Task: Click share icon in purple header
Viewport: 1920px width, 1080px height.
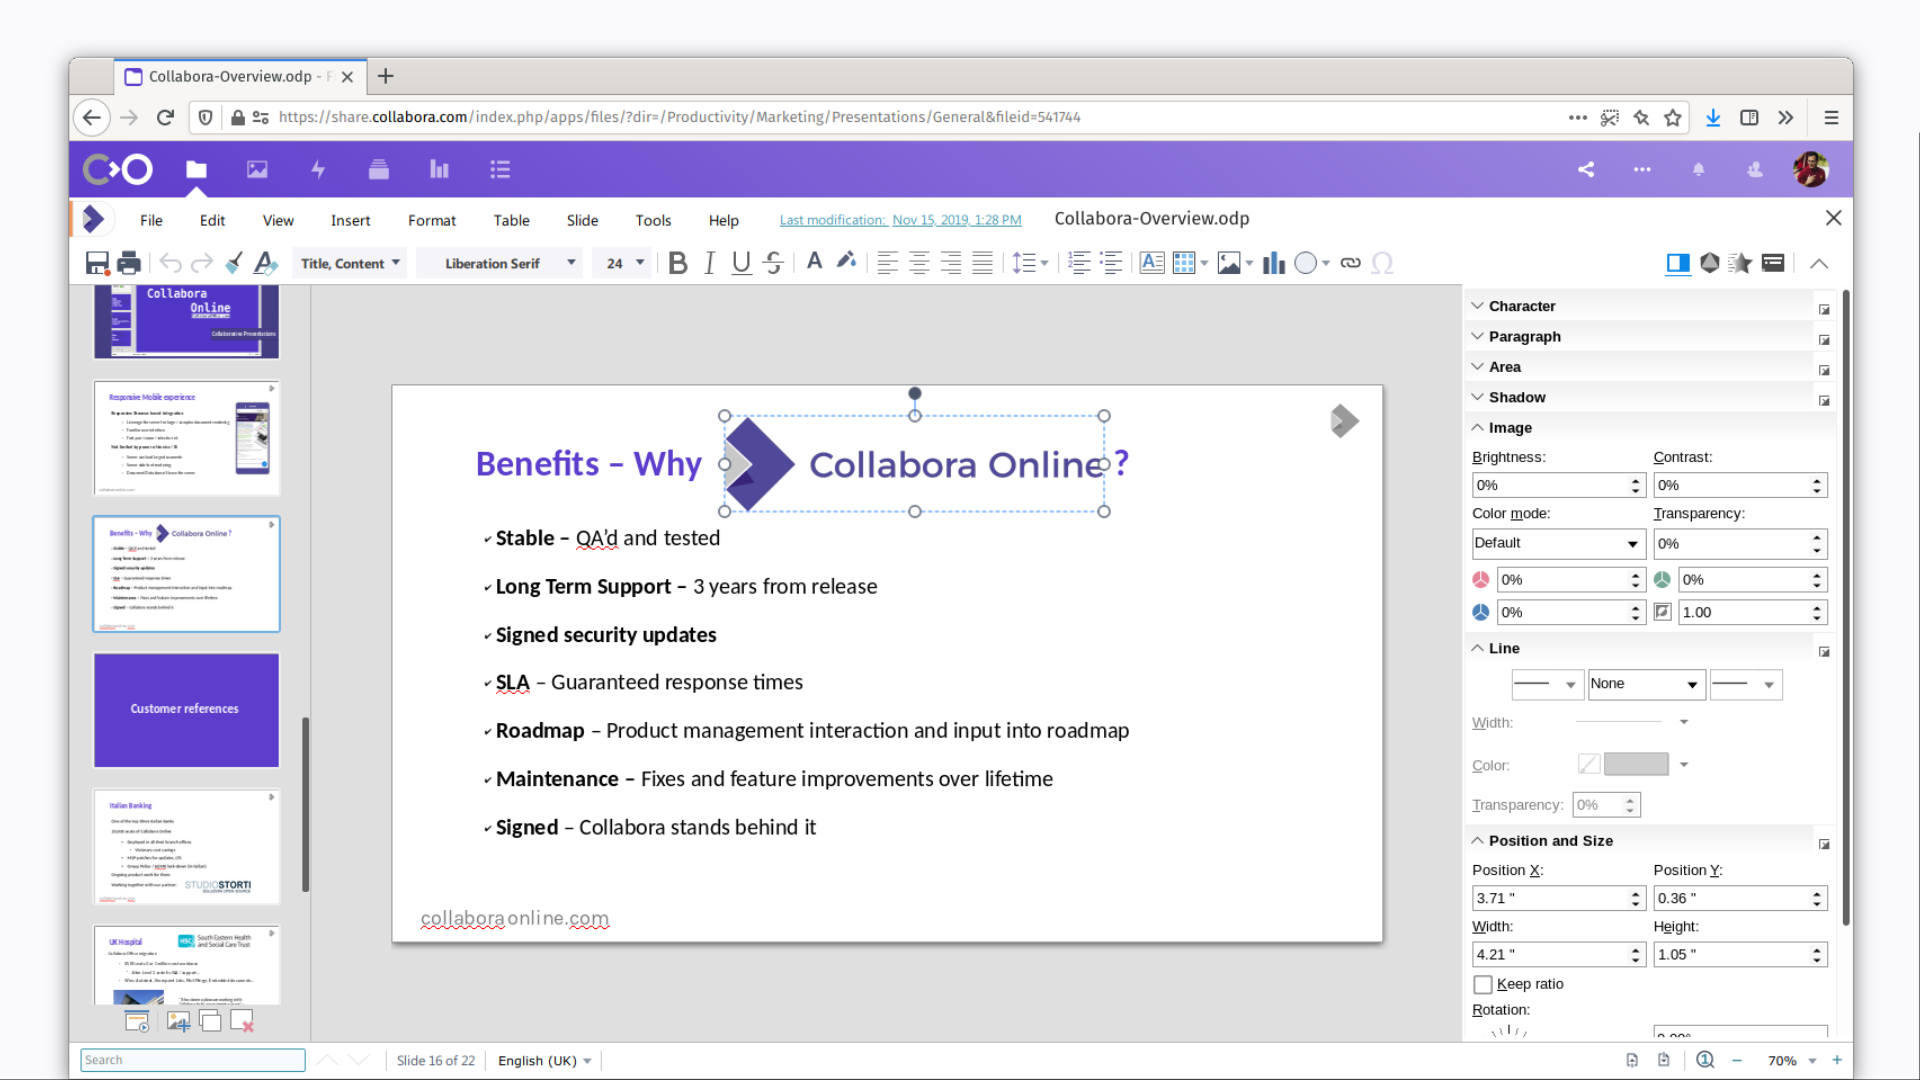Action: [1586, 169]
